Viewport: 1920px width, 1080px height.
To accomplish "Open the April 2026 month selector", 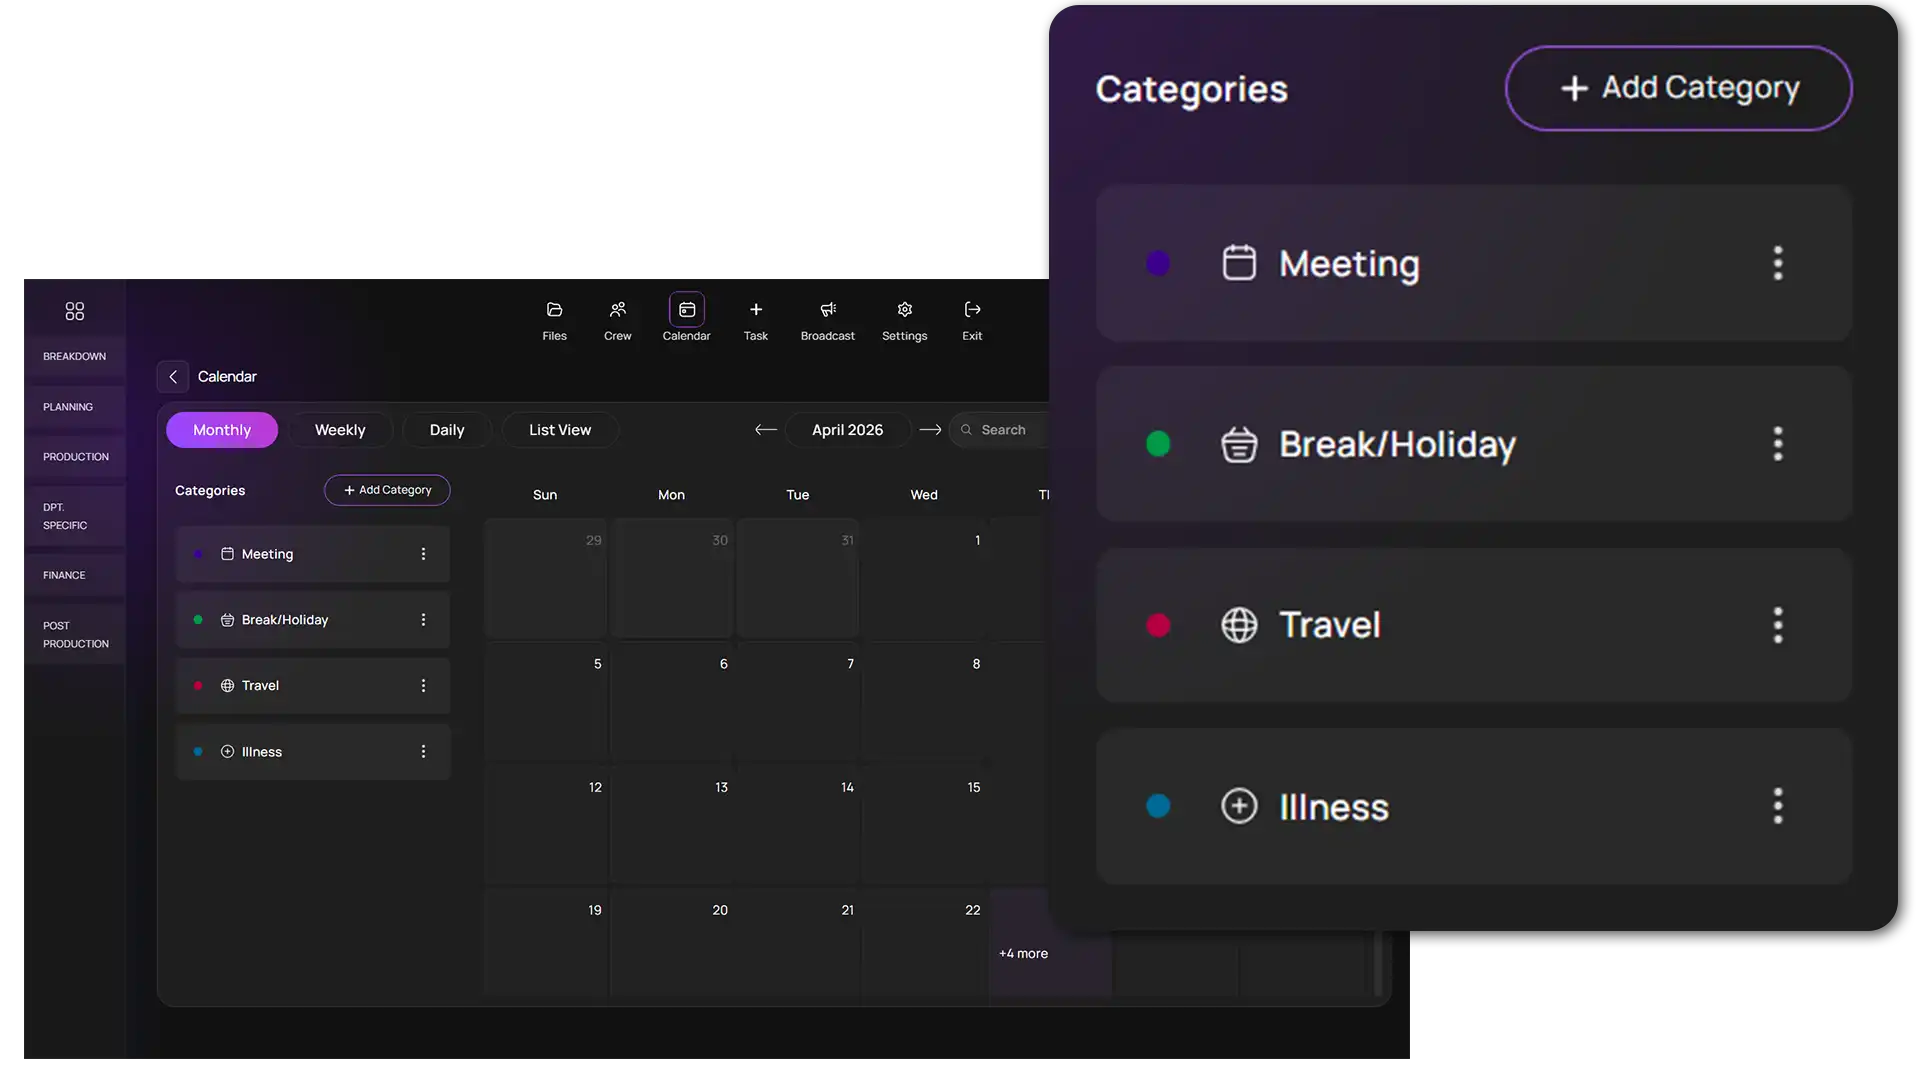I will (847, 430).
